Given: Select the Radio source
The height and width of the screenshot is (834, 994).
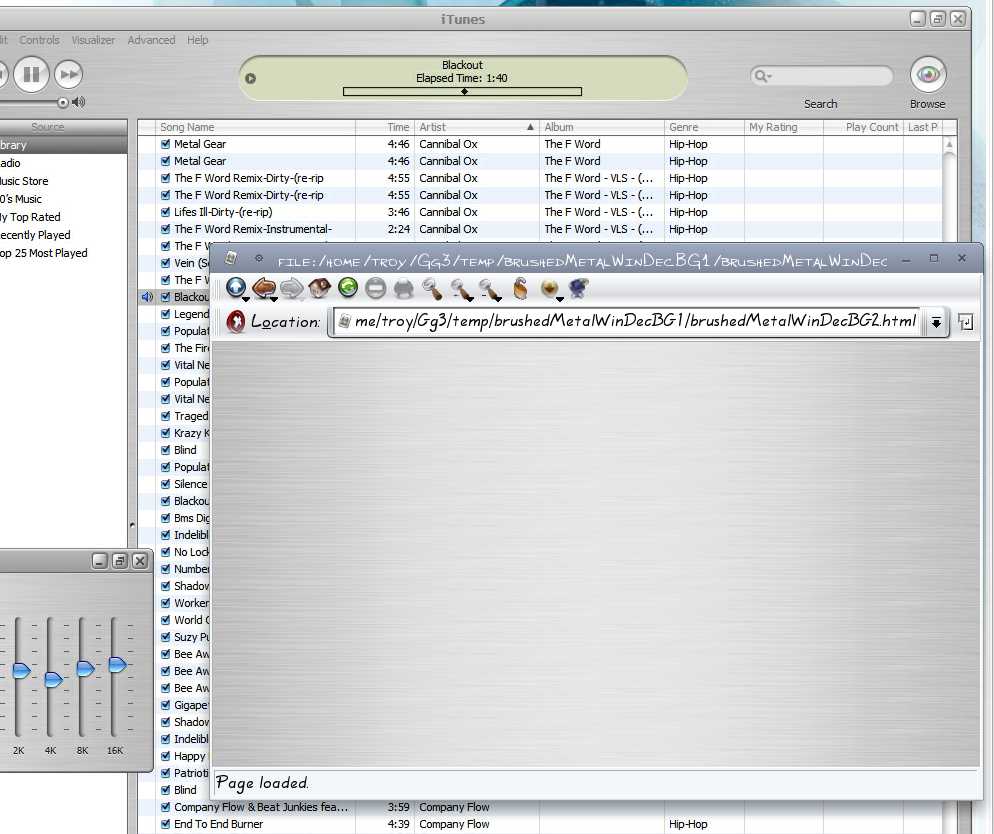Looking at the screenshot, I should pos(63,163).
